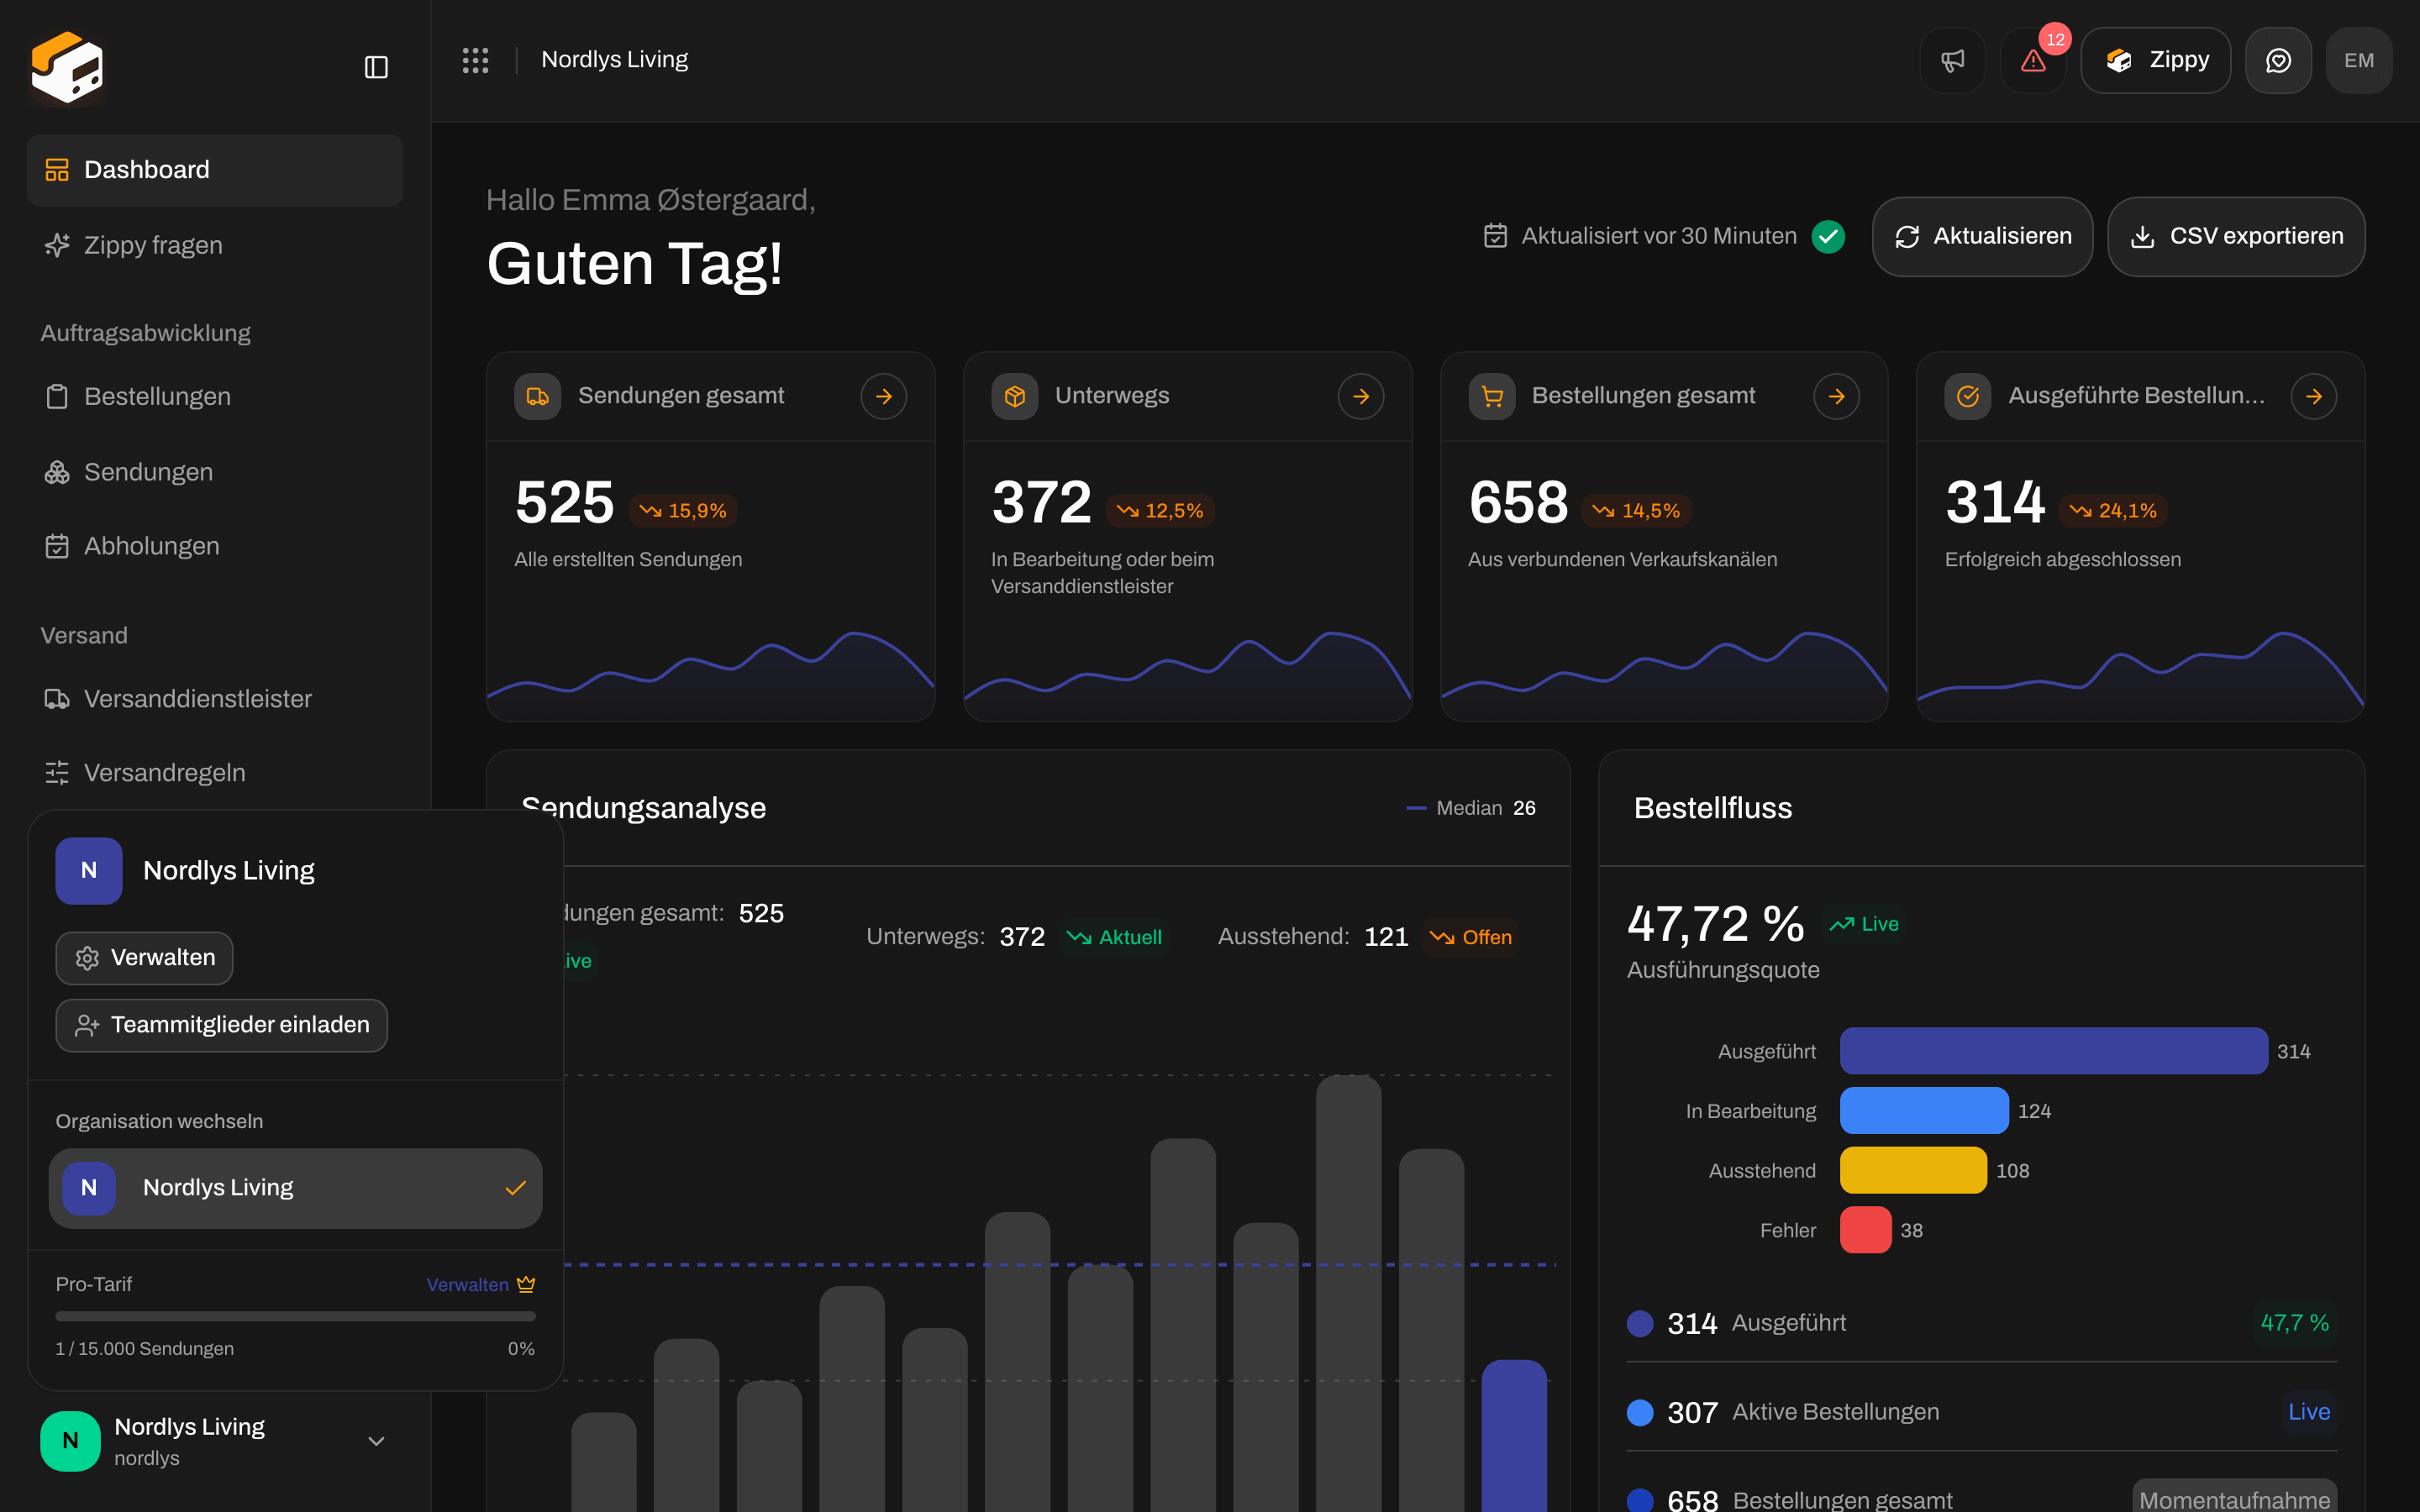The width and height of the screenshot is (2420, 1512).
Task: Open Versandregeln in sidebar
Action: click(x=215, y=773)
